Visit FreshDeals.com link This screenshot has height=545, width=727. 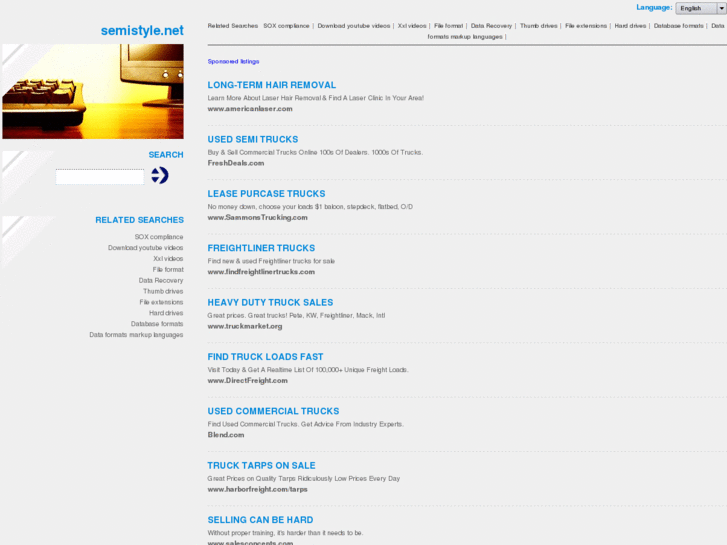[x=236, y=163]
